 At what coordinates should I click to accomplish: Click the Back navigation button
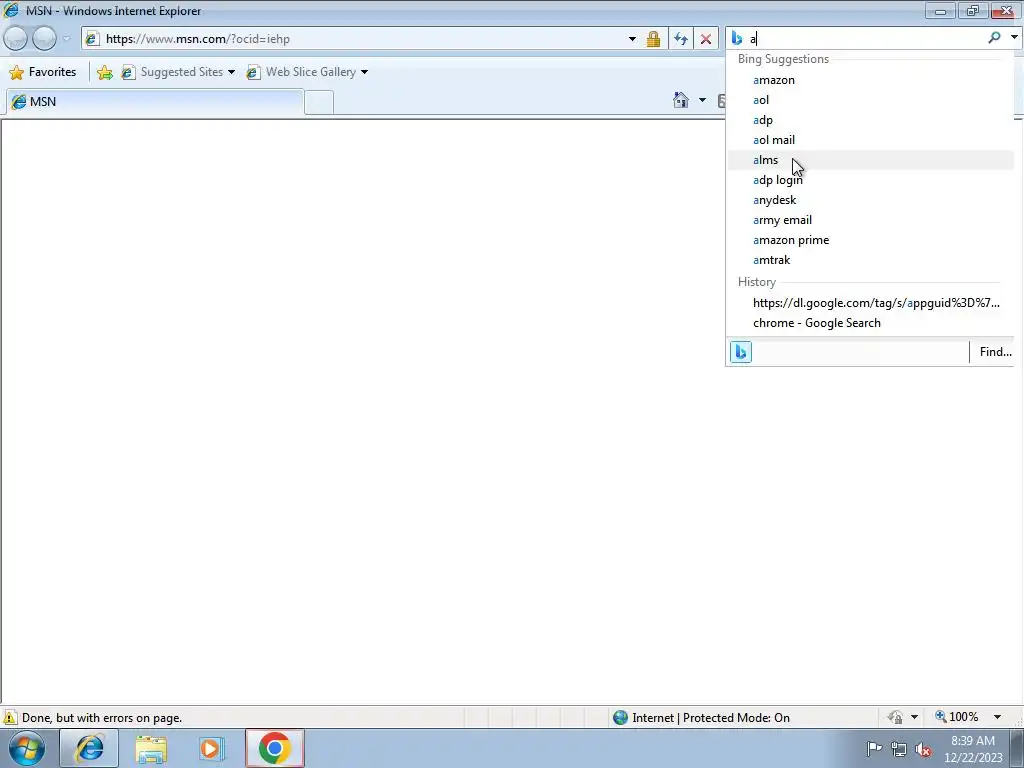(x=16, y=39)
